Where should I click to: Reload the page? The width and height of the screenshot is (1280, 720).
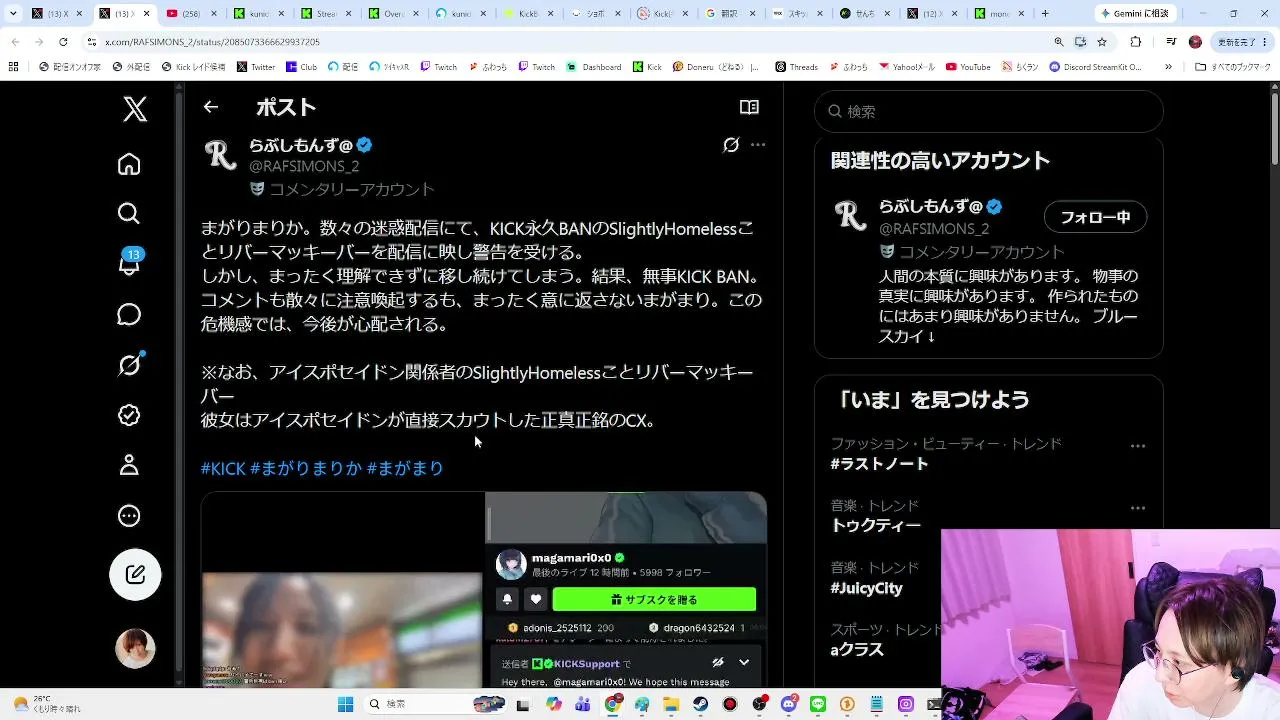[x=63, y=42]
